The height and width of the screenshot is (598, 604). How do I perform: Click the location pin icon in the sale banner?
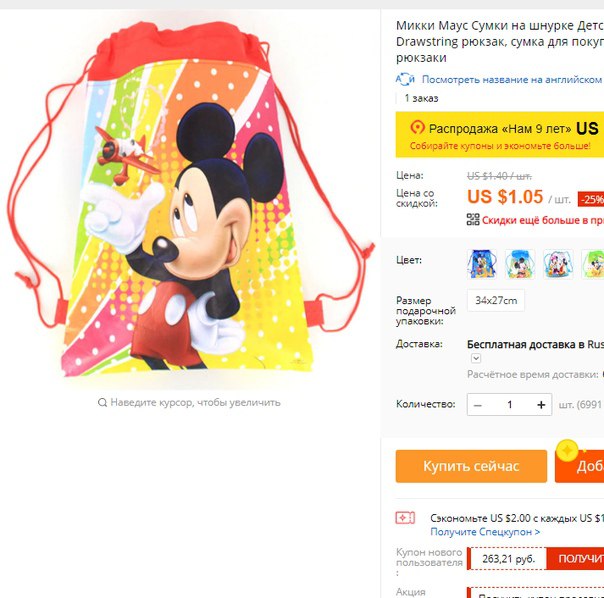point(417,127)
